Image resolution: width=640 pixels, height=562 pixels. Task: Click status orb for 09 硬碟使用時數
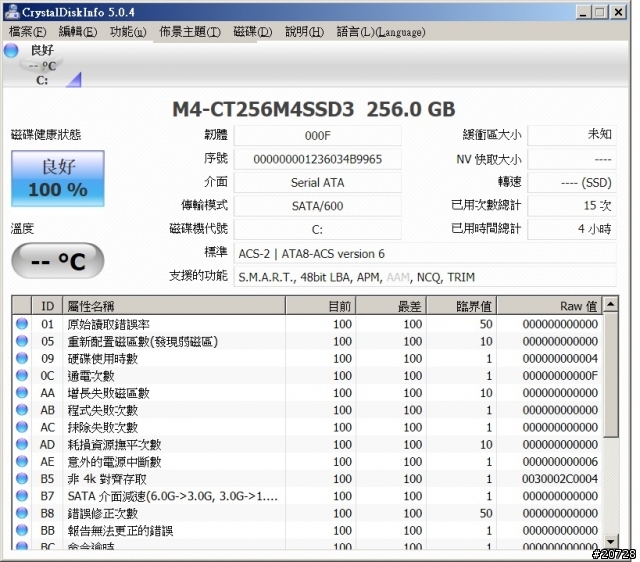point(22,358)
